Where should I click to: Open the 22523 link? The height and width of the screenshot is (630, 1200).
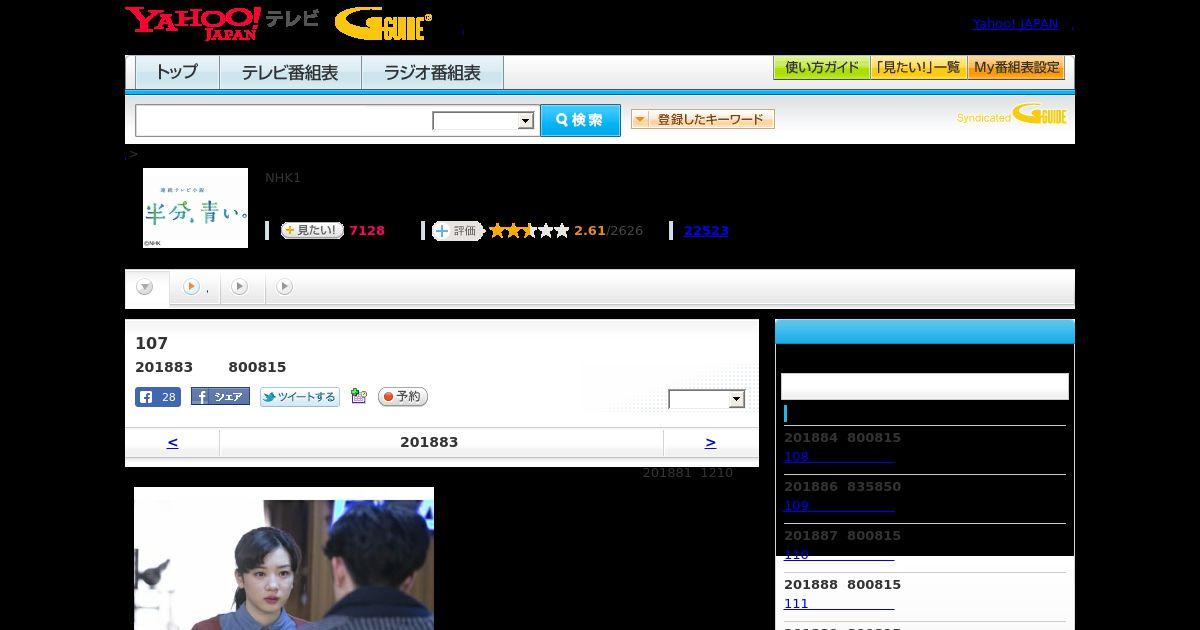click(706, 231)
